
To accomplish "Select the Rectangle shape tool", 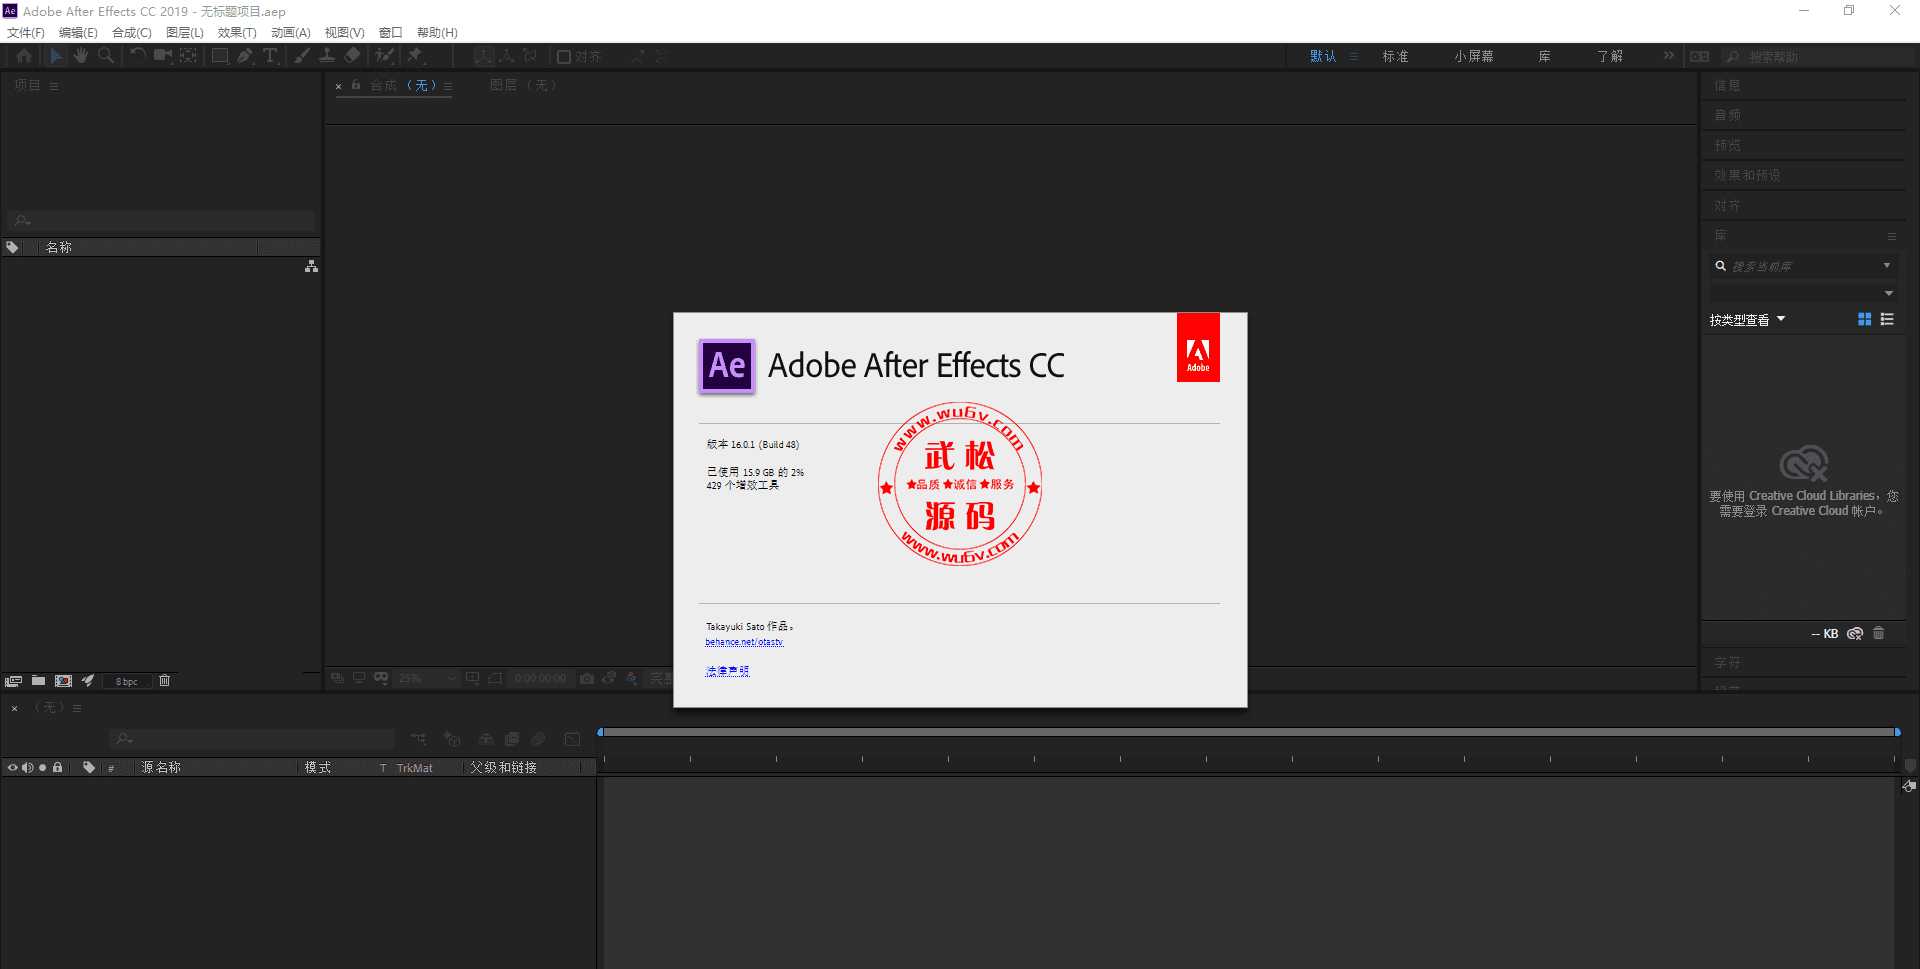I will pos(220,56).
